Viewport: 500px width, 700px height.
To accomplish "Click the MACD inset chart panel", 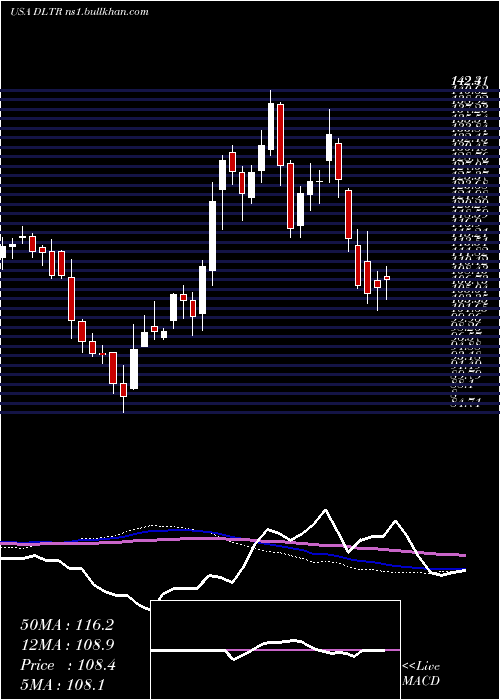I will coord(275,650).
